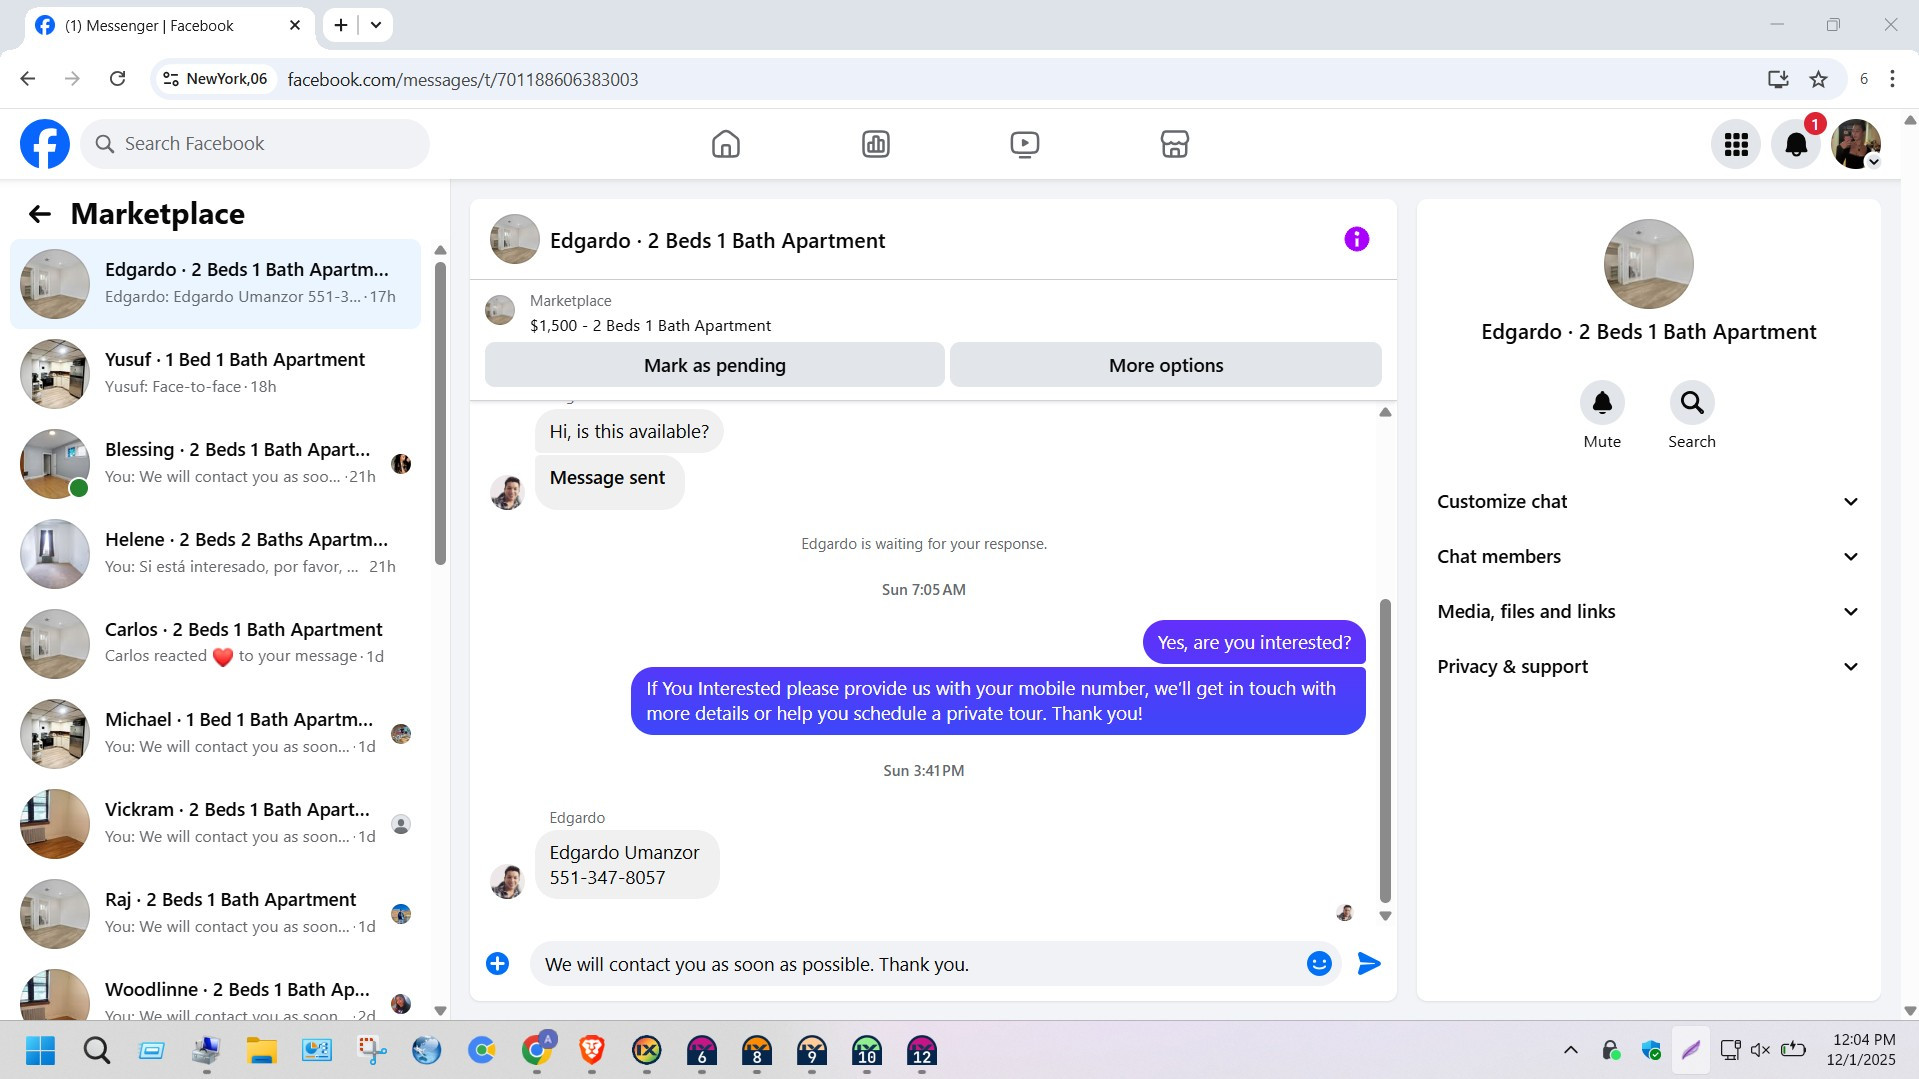
Task: Open the professional dashboard chart icon
Action: coord(876,144)
